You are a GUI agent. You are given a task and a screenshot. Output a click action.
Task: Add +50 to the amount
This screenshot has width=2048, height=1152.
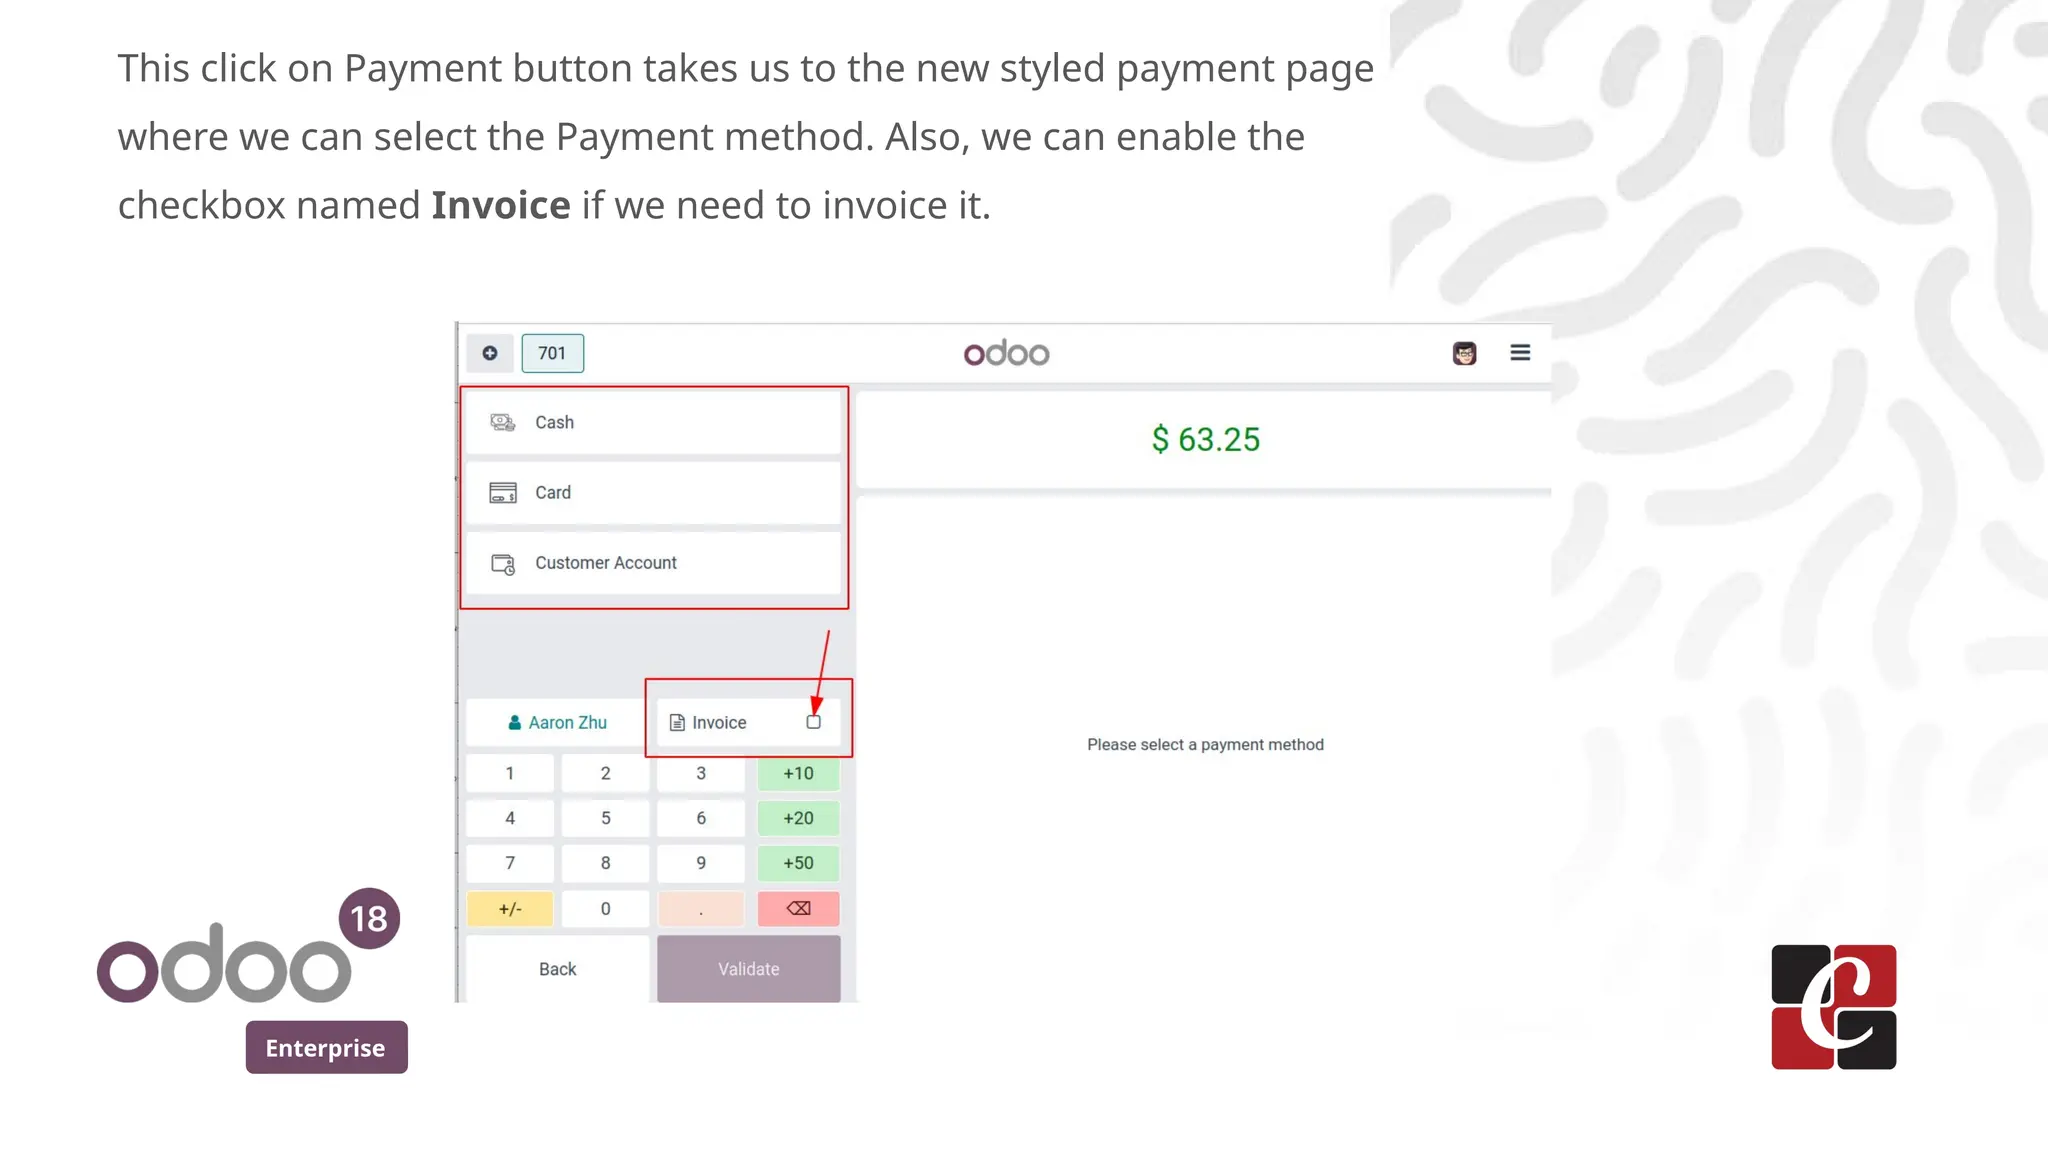pyautogui.click(x=798, y=863)
